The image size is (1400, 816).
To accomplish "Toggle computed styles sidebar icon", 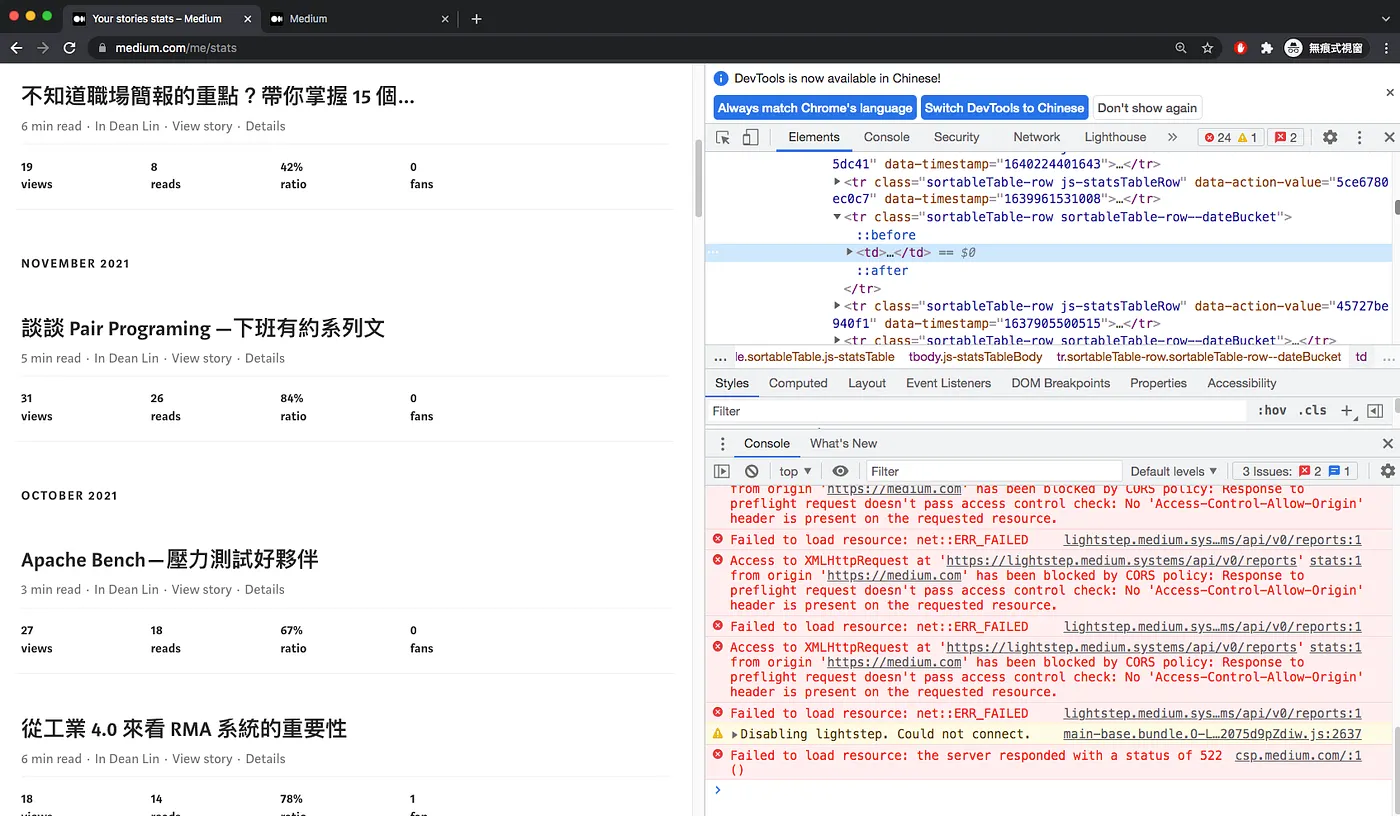I will [x=1375, y=411].
